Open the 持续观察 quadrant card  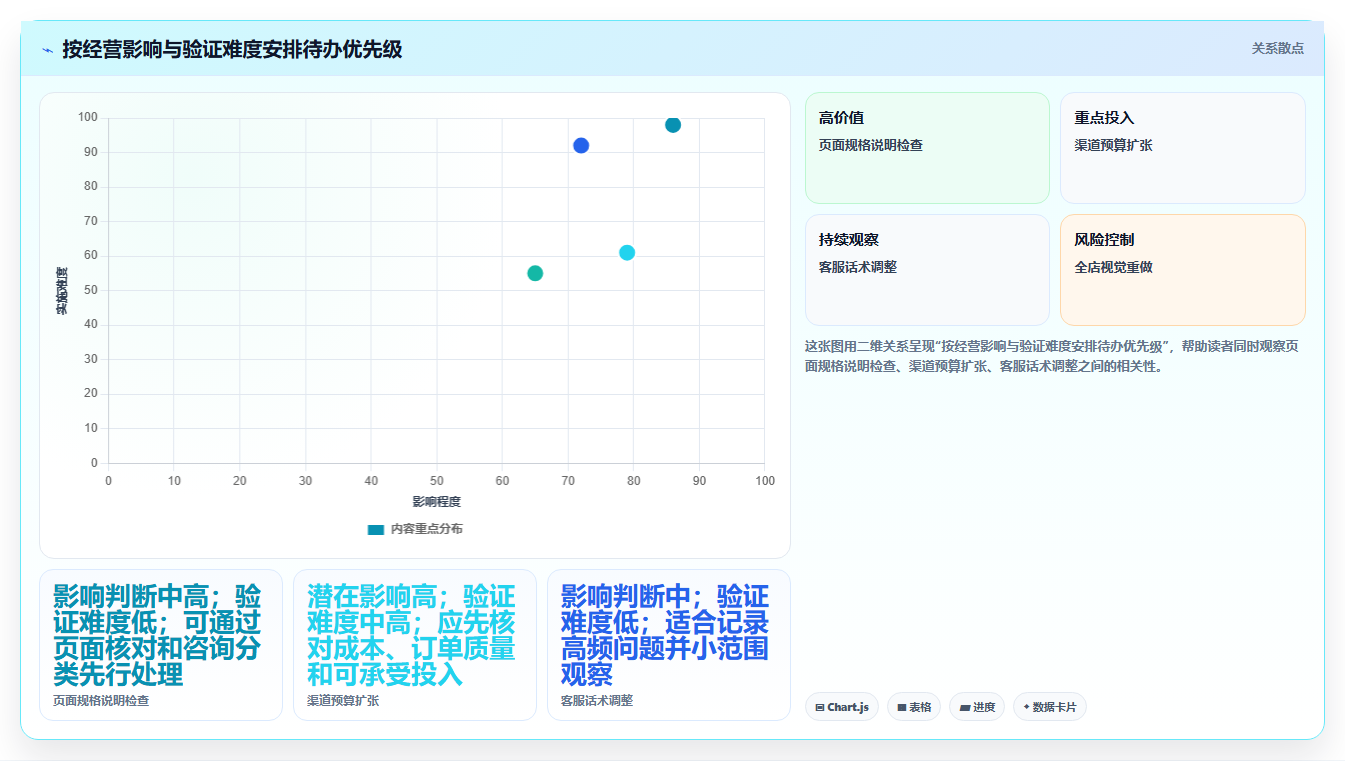point(927,270)
